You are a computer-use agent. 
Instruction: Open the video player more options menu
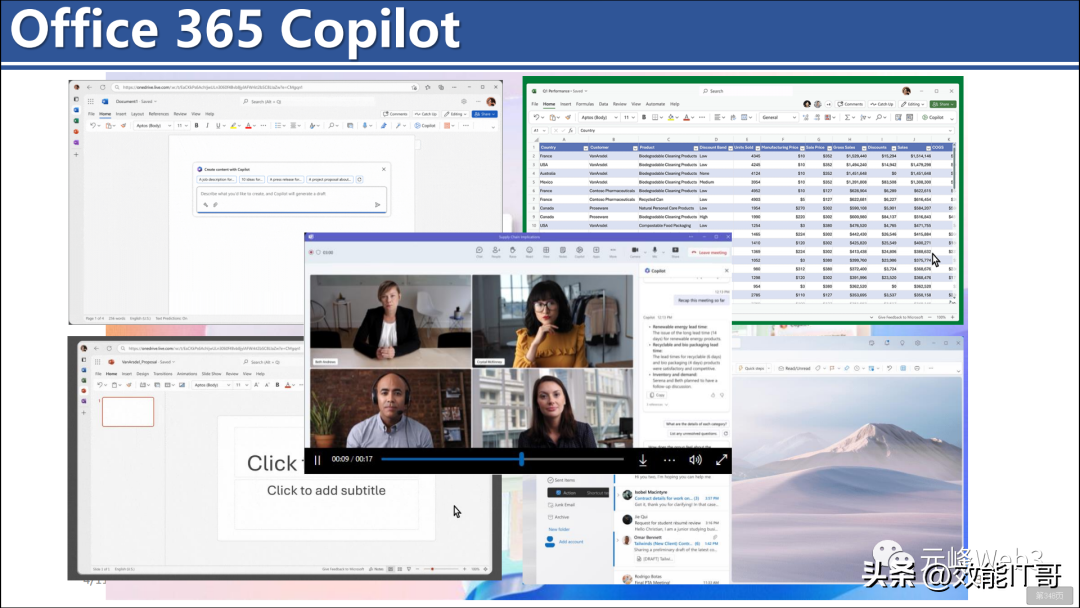pos(669,460)
